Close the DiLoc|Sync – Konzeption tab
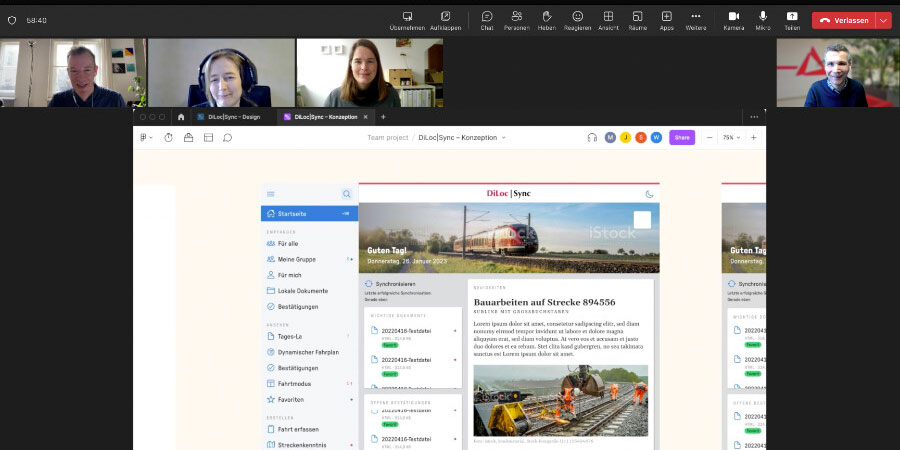 pos(366,117)
